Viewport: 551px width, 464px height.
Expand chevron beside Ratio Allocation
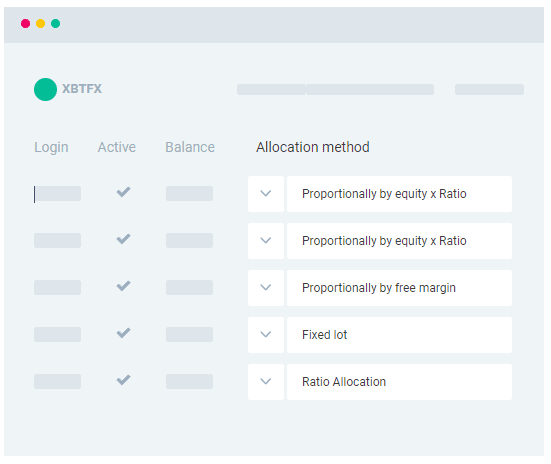point(266,382)
